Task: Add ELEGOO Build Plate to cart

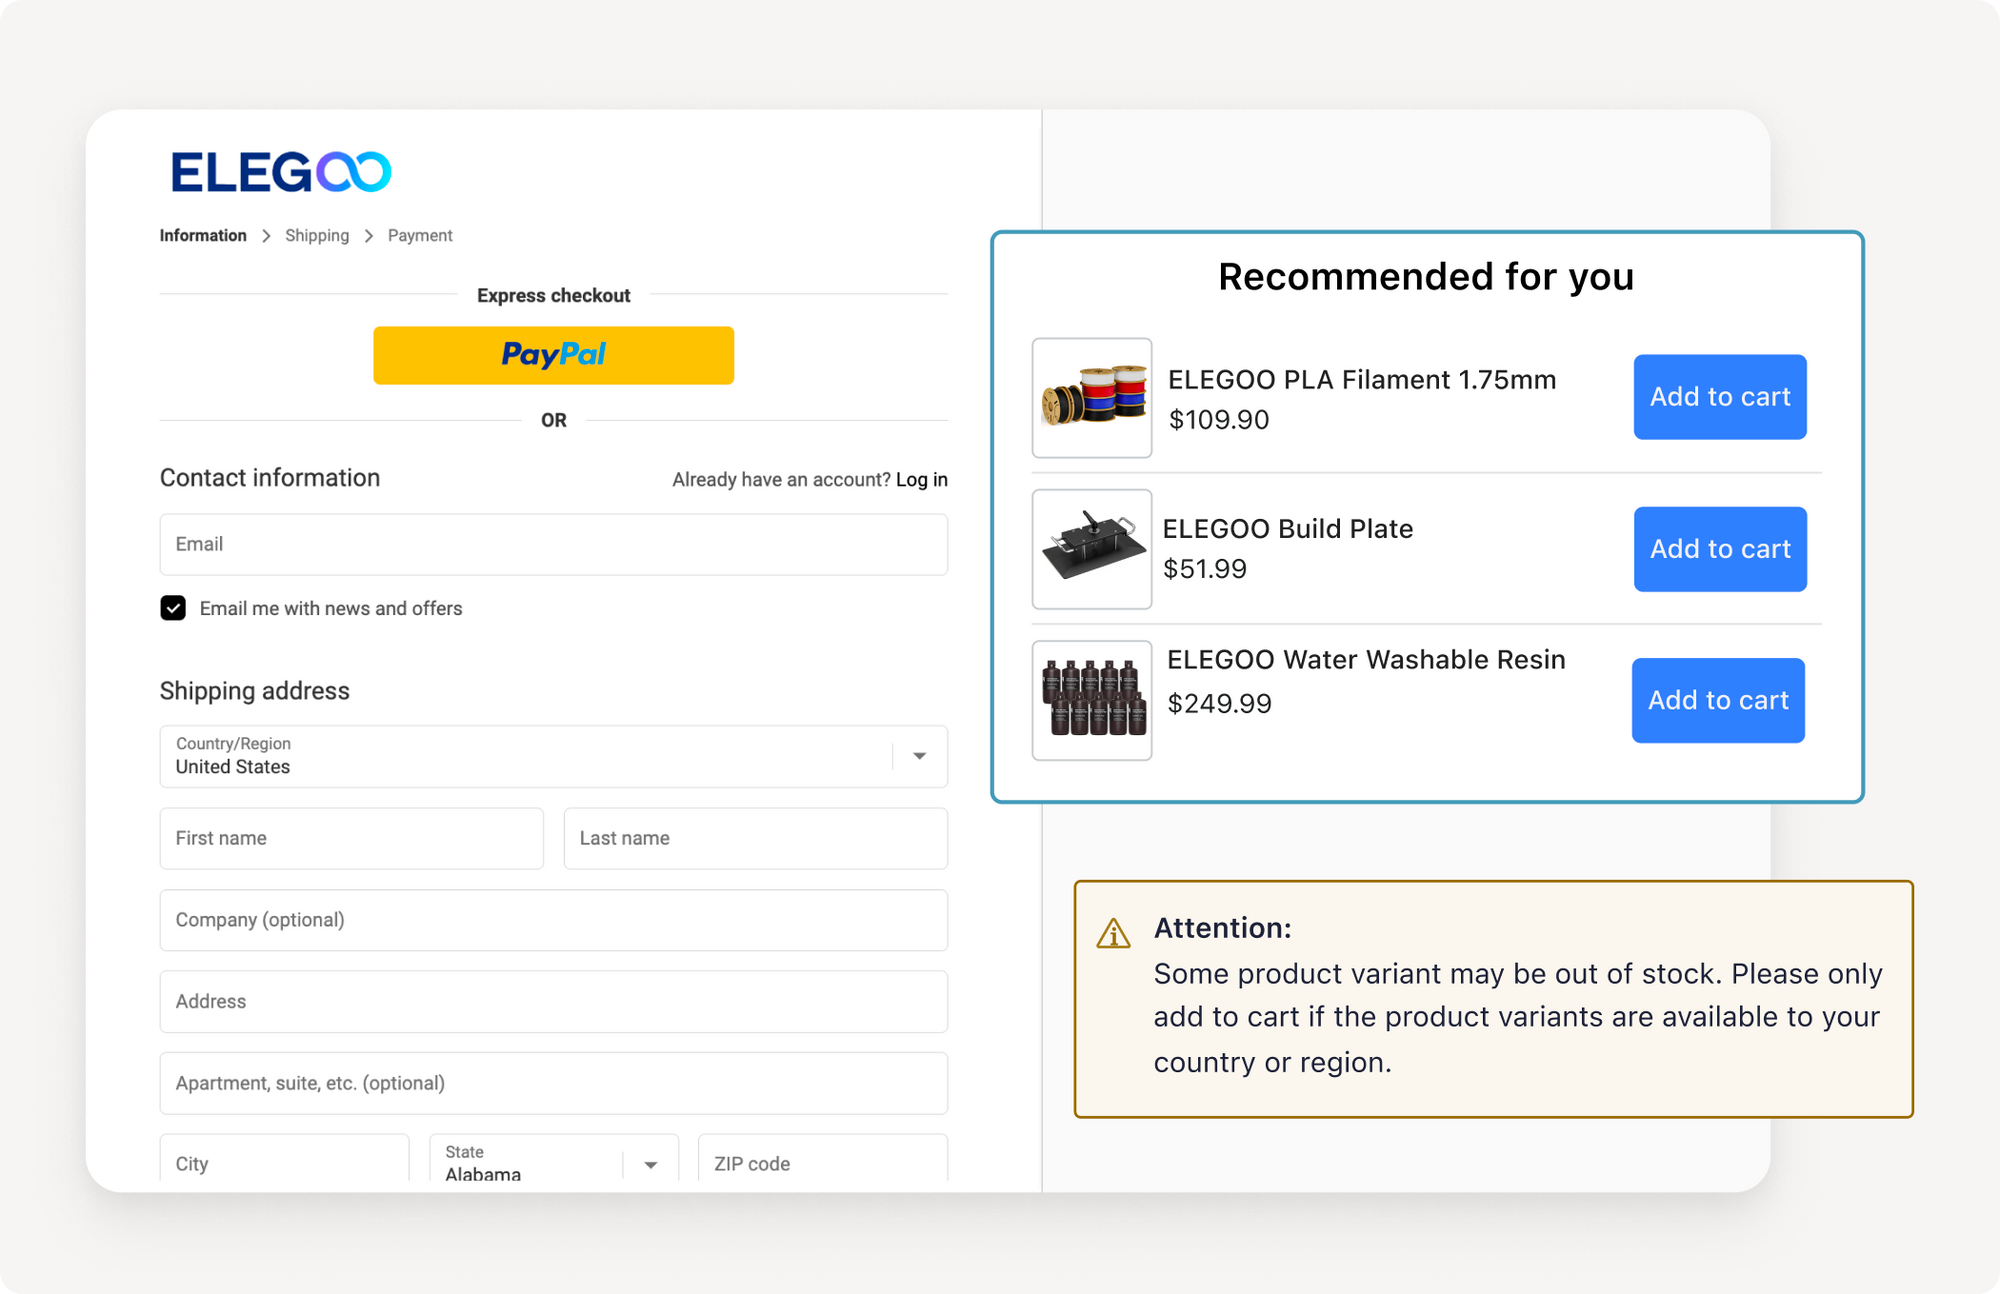Action: tap(1720, 549)
